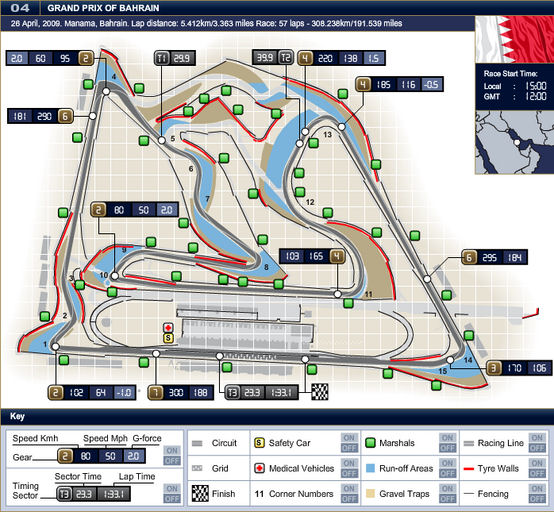Click the Bahrain flag image

(514, 39)
